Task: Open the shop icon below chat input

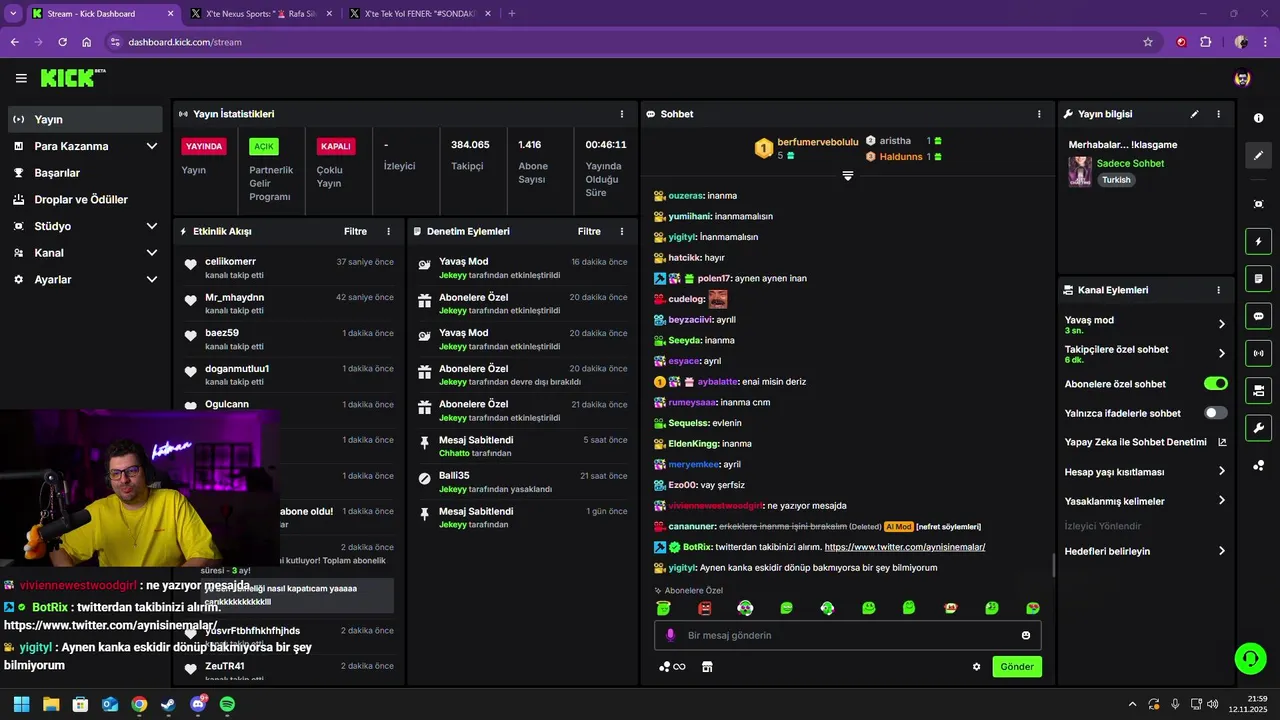Action: point(707,667)
